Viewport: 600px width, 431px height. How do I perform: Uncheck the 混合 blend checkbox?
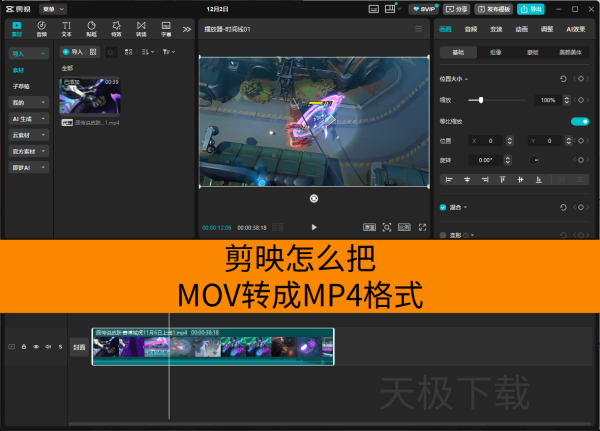(443, 207)
